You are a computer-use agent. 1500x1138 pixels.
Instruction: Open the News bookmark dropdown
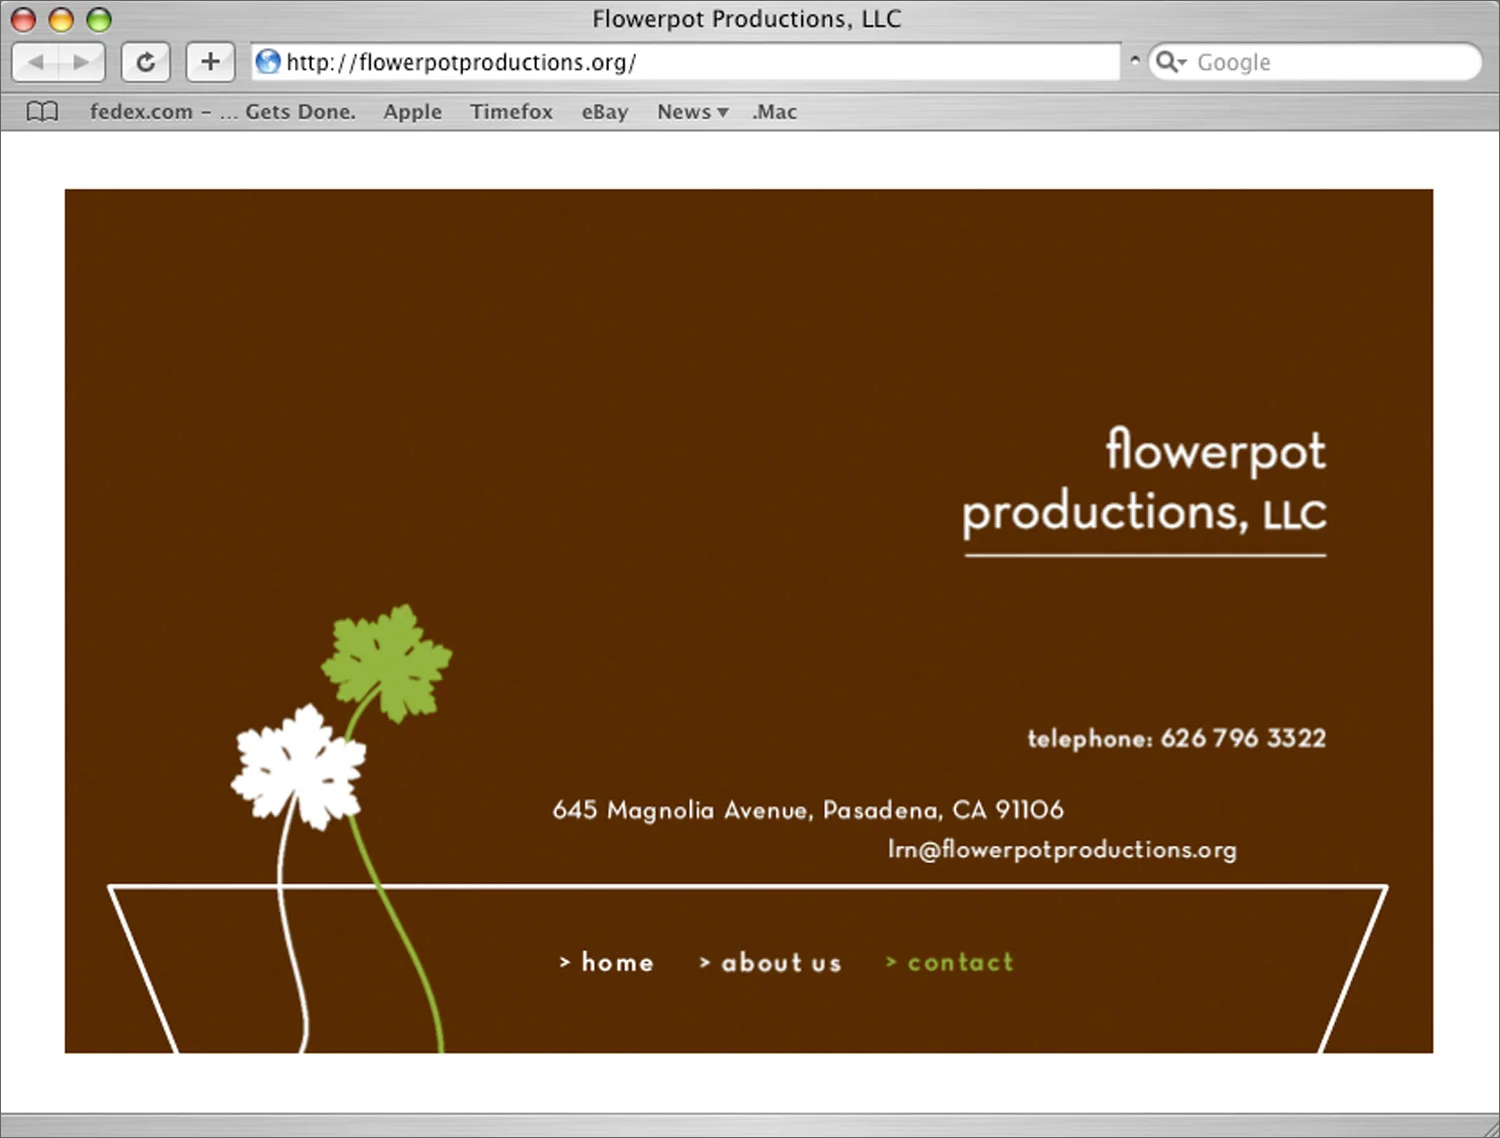pyautogui.click(x=692, y=111)
